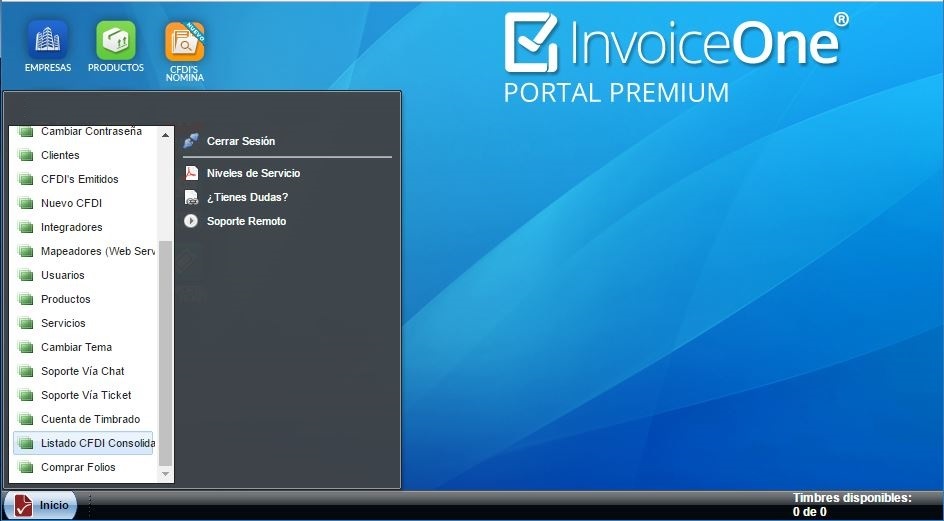This screenshot has height=521, width=944.
Task: Open the Niveles de Servicio link
Action: click(x=253, y=173)
